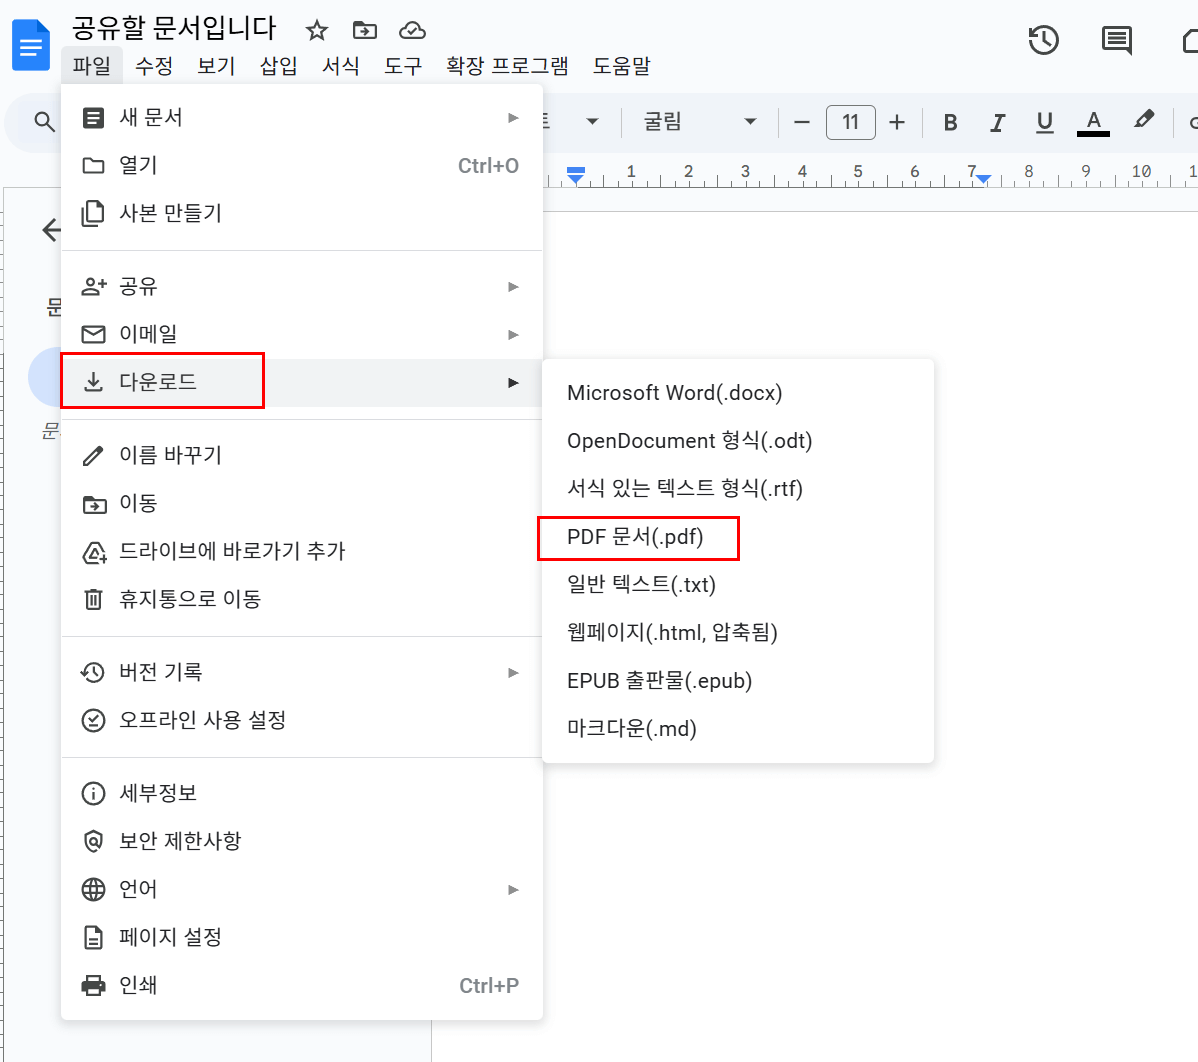Image resolution: width=1198 pixels, height=1062 pixels.
Task: Expand the 언어 submenu
Action: (x=302, y=889)
